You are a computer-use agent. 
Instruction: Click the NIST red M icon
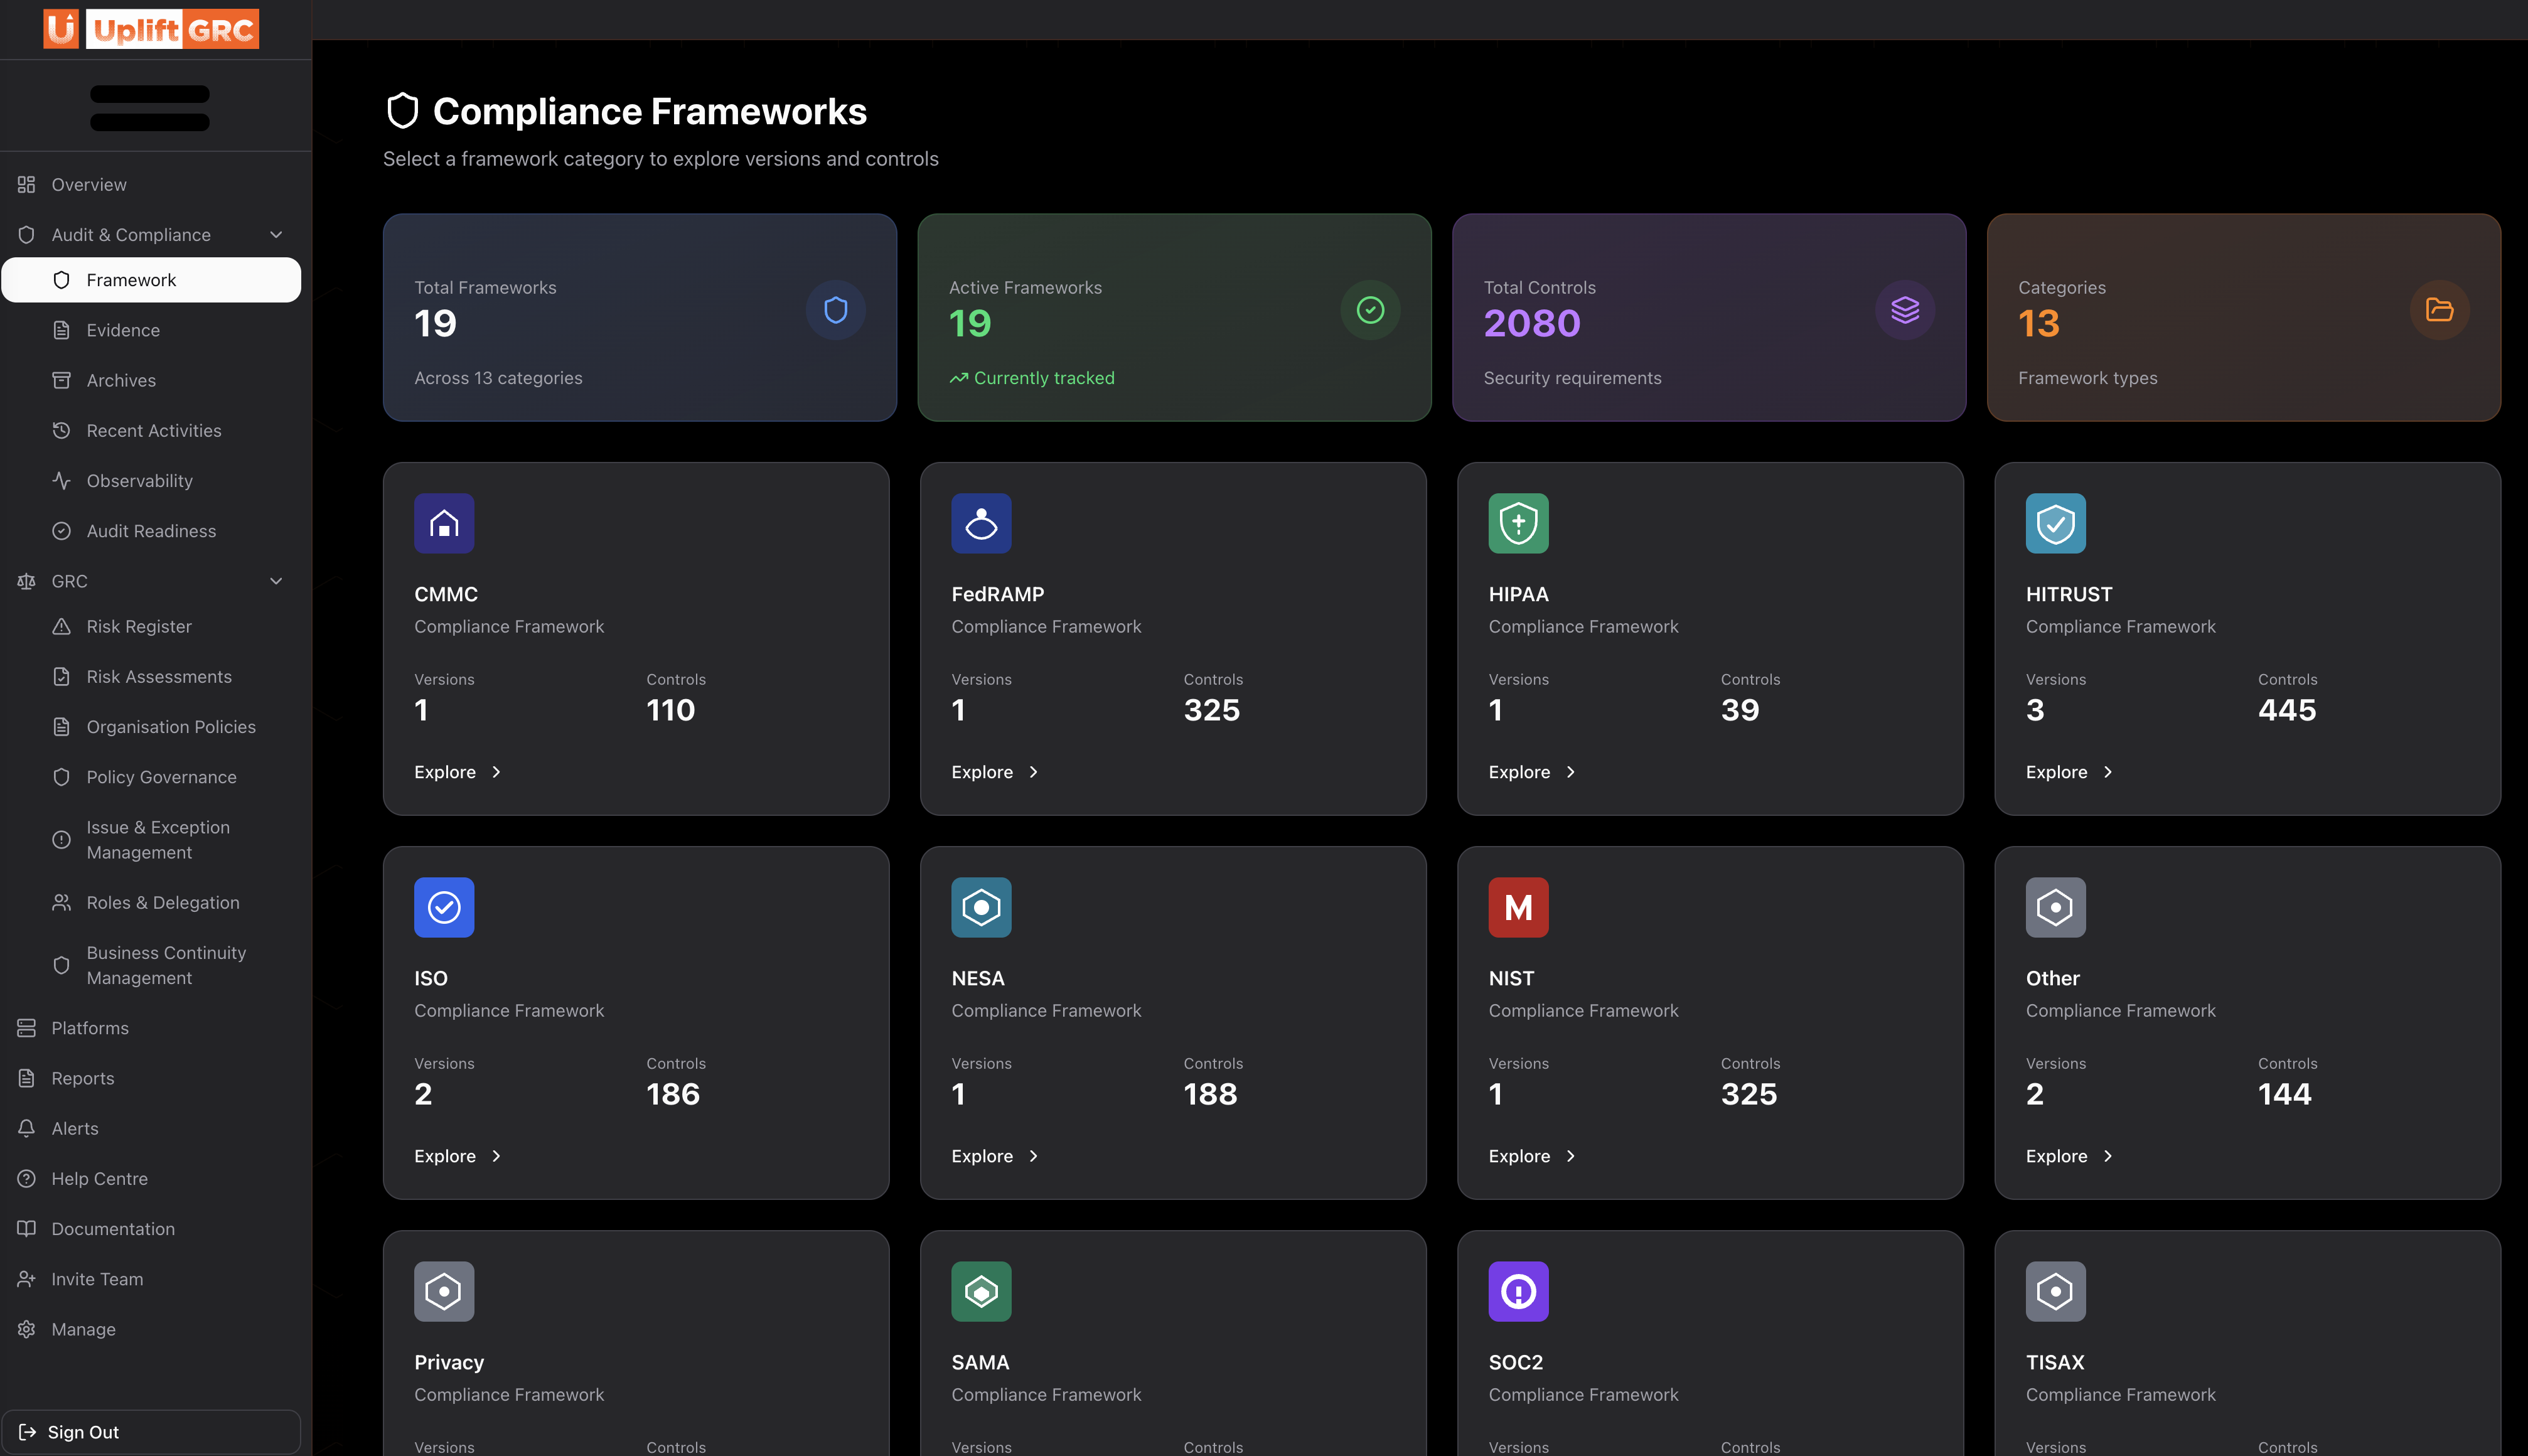pos(1518,907)
